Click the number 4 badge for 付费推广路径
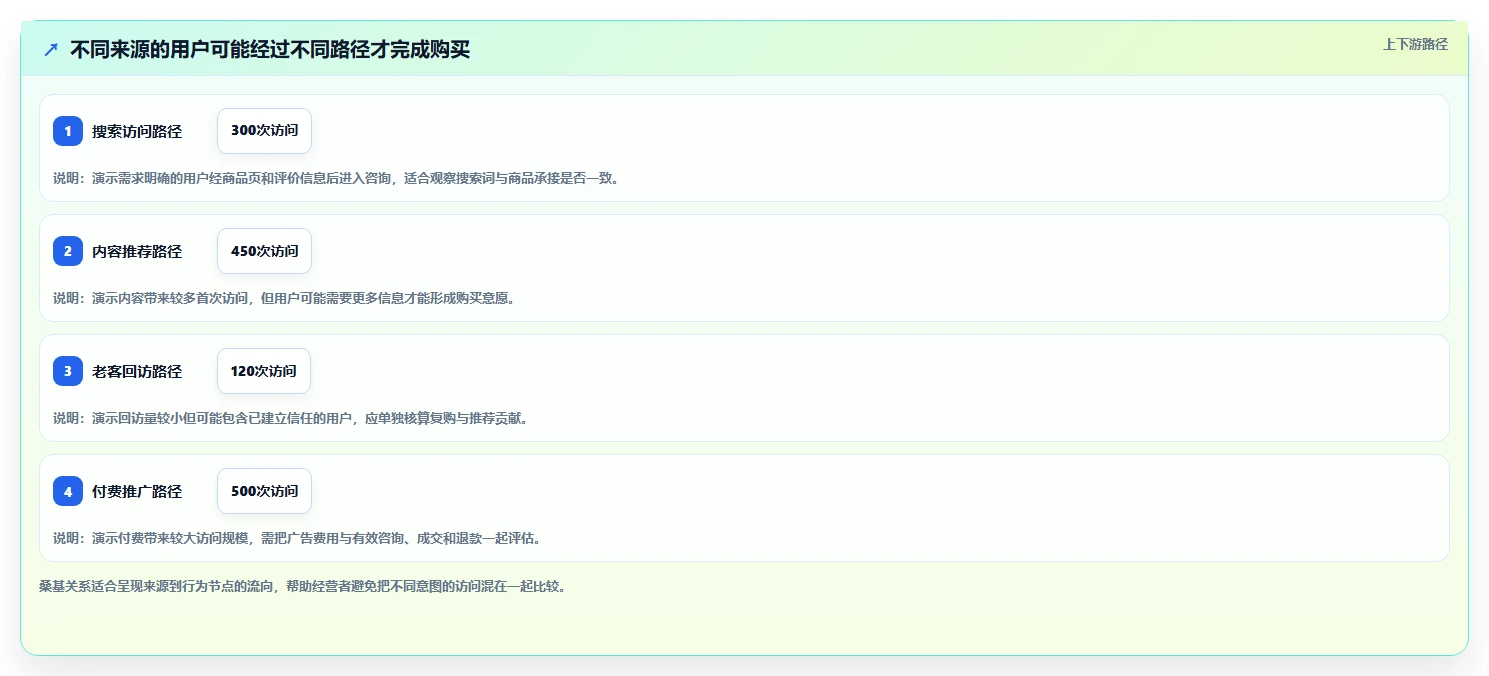This screenshot has height=676, width=1489. coord(68,491)
